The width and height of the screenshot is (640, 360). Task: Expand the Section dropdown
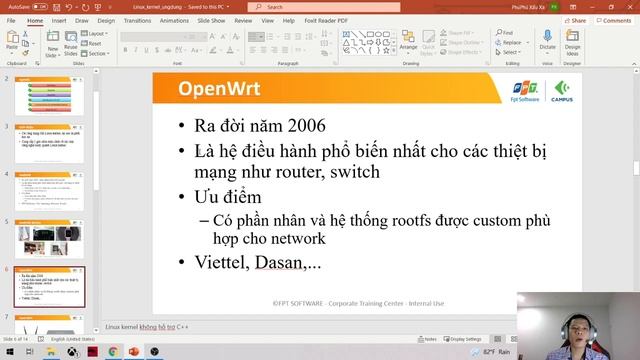click(96, 53)
